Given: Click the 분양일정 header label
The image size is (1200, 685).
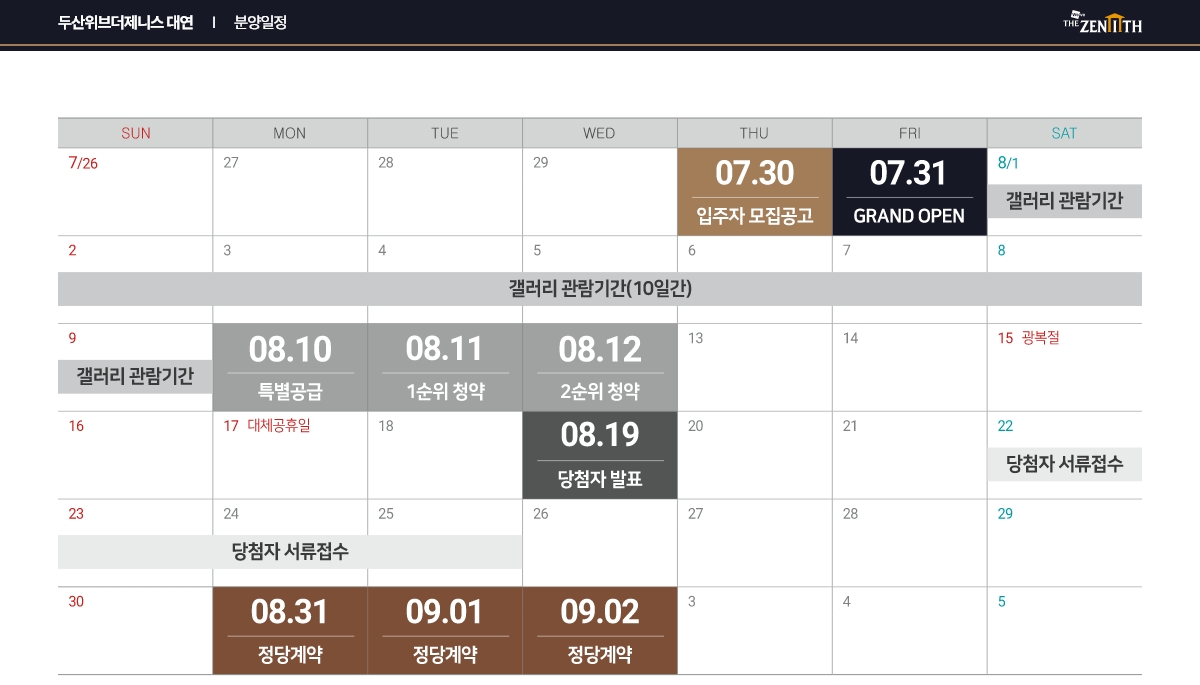Looking at the screenshot, I should (x=260, y=22).
